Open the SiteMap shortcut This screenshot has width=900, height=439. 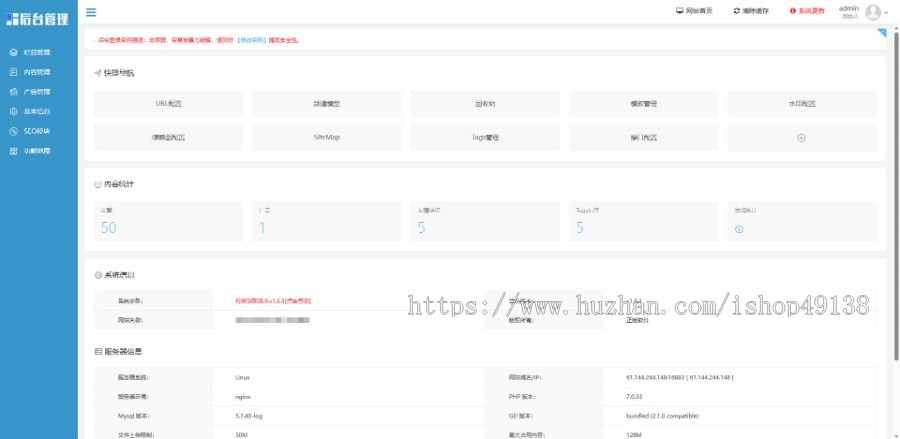point(327,138)
